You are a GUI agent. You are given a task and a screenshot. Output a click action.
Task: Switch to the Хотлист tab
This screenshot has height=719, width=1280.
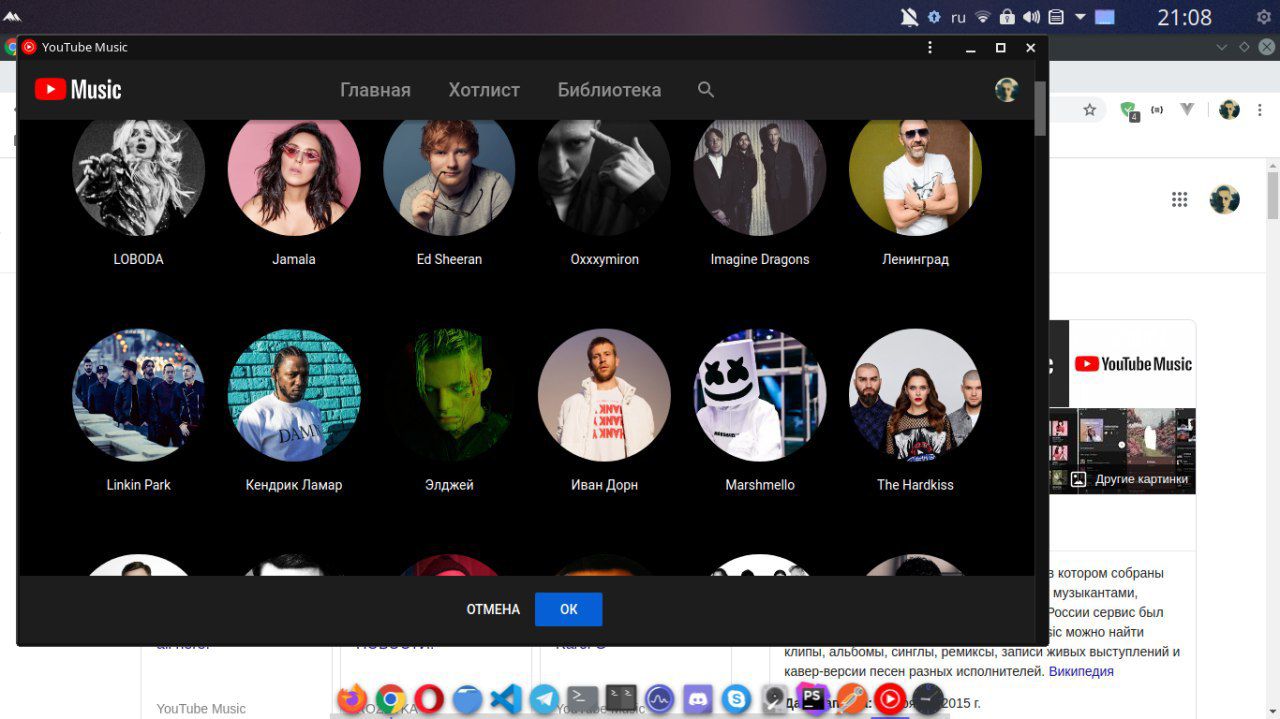click(x=484, y=90)
